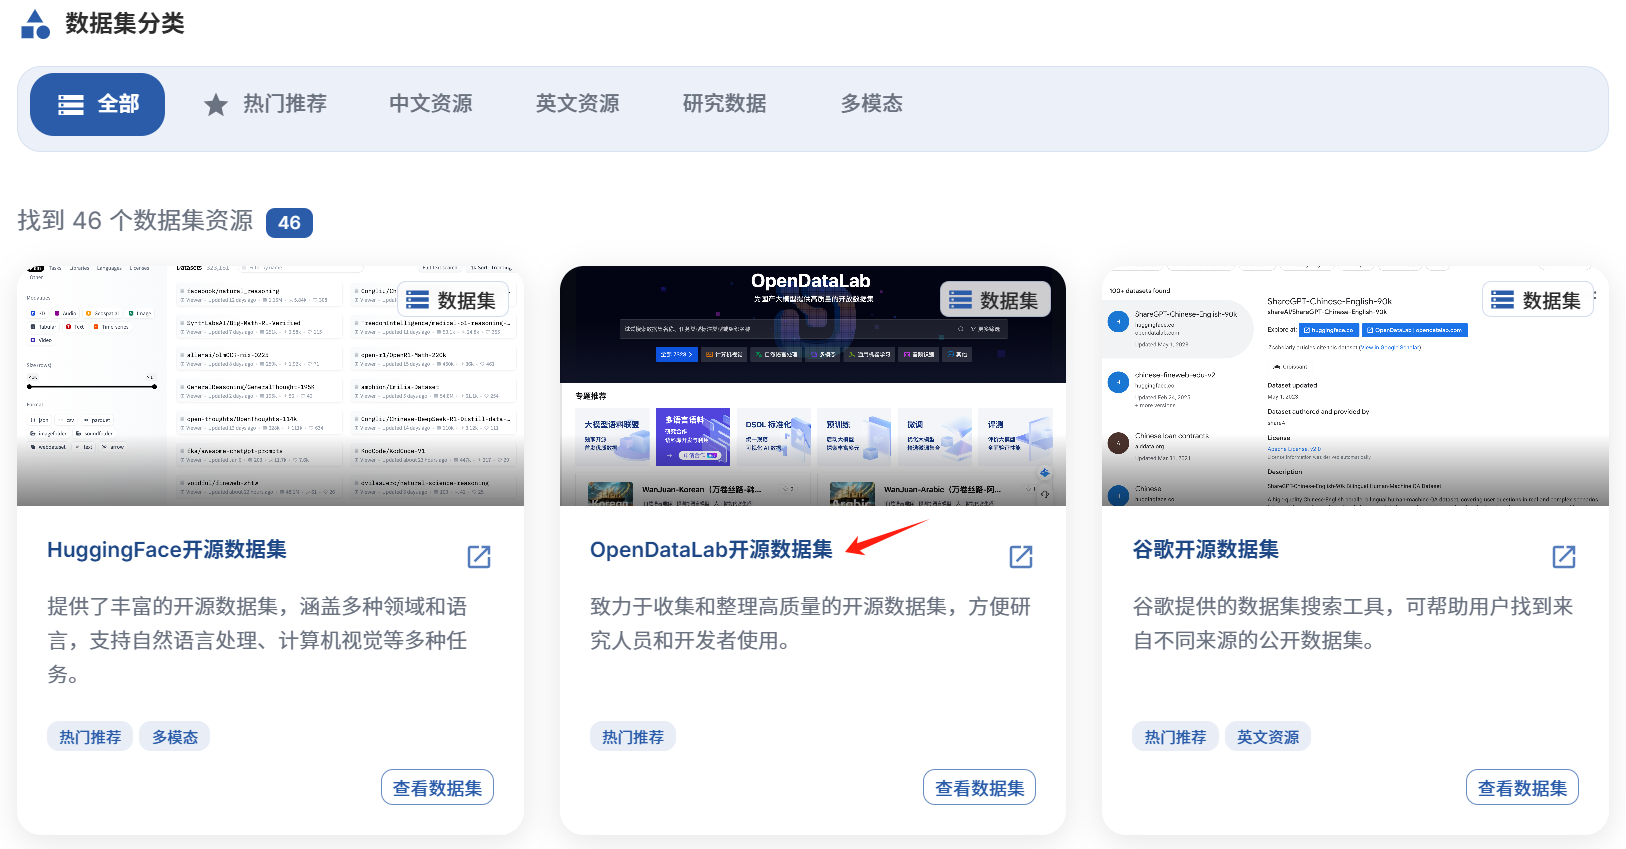This screenshot has width=1626, height=849.
Task: Open OpenDataLab开源数据集 title link
Action: tap(711, 550)
